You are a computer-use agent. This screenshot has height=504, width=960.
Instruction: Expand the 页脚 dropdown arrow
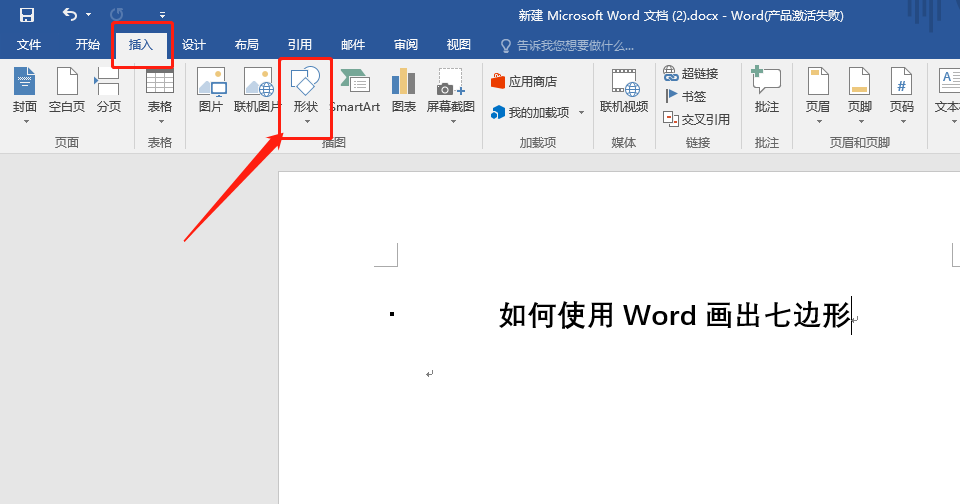click(x=860, y=121)
